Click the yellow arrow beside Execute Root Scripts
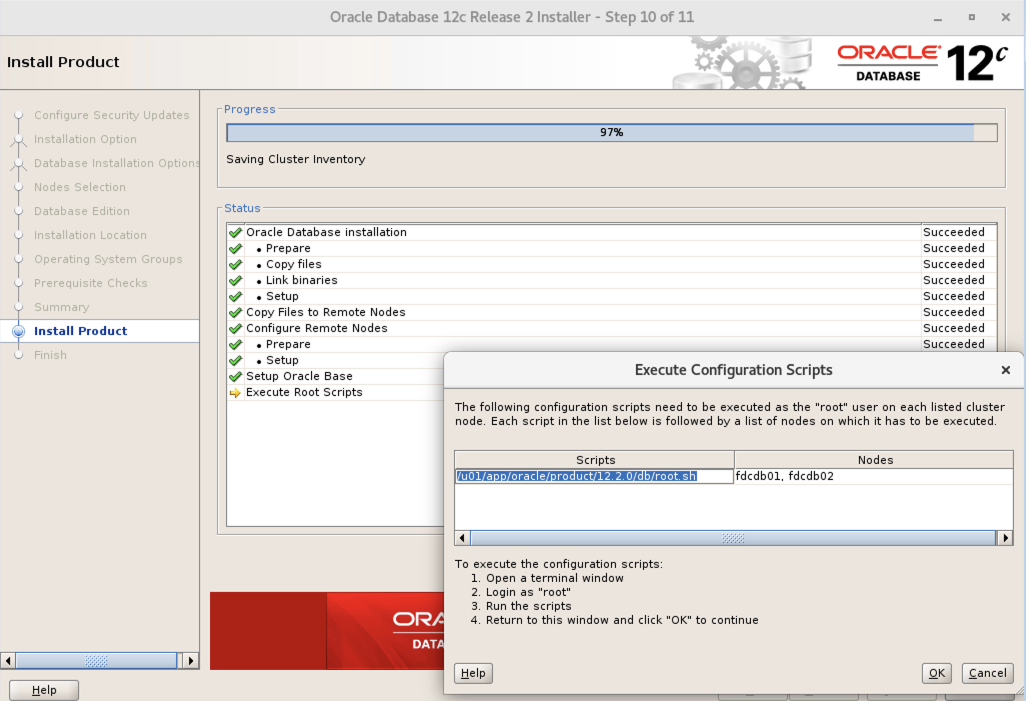 pos(236,393)
